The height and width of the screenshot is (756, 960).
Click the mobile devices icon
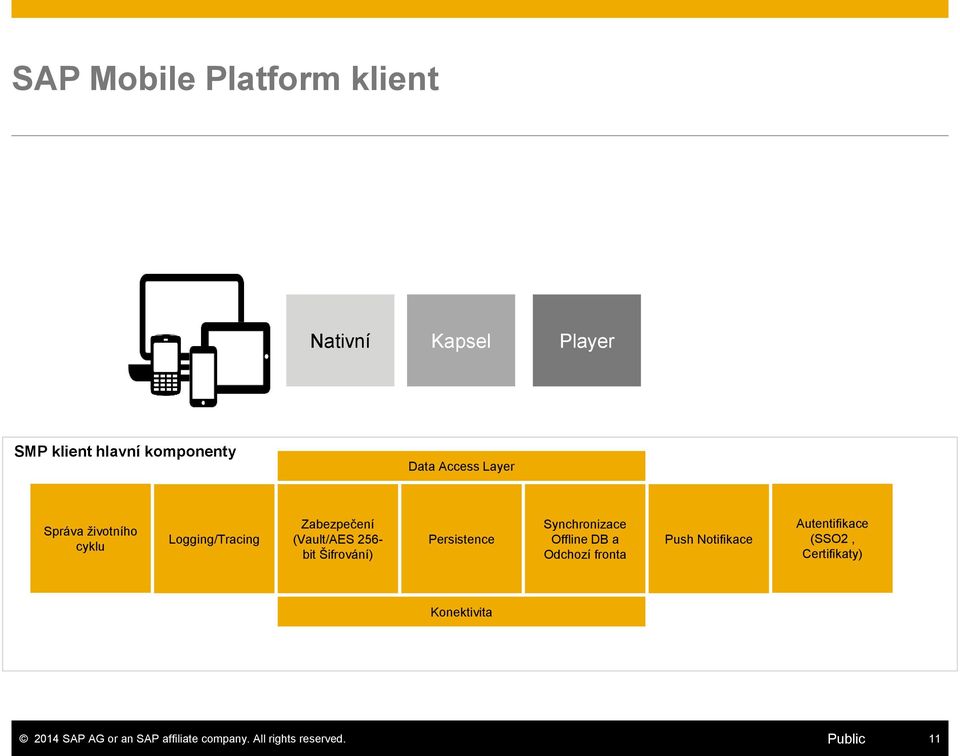click(199, 340)
